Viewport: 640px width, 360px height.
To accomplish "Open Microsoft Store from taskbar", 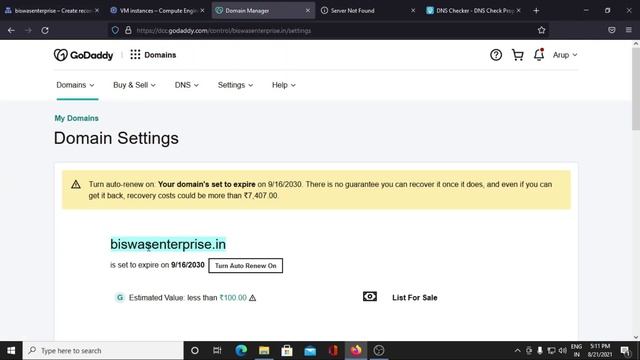I will (x=287, y=351).
